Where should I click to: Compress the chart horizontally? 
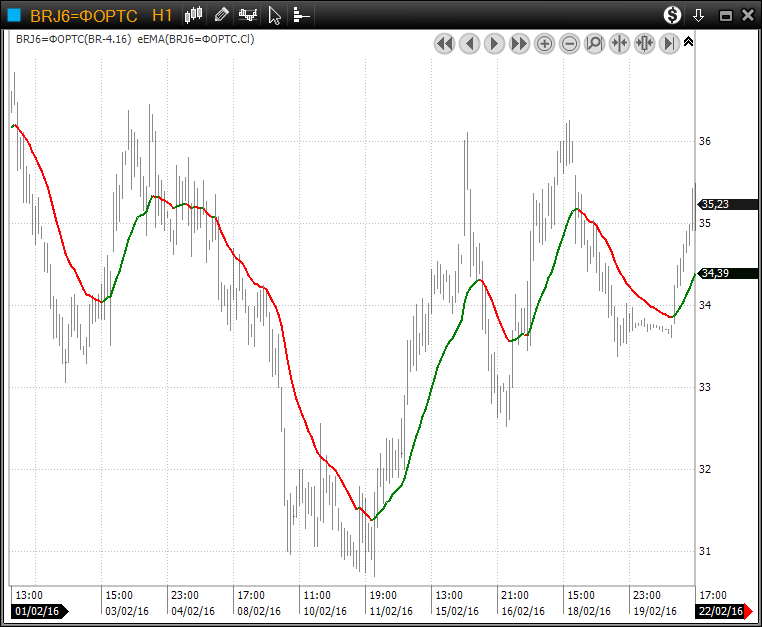point(619,43)
